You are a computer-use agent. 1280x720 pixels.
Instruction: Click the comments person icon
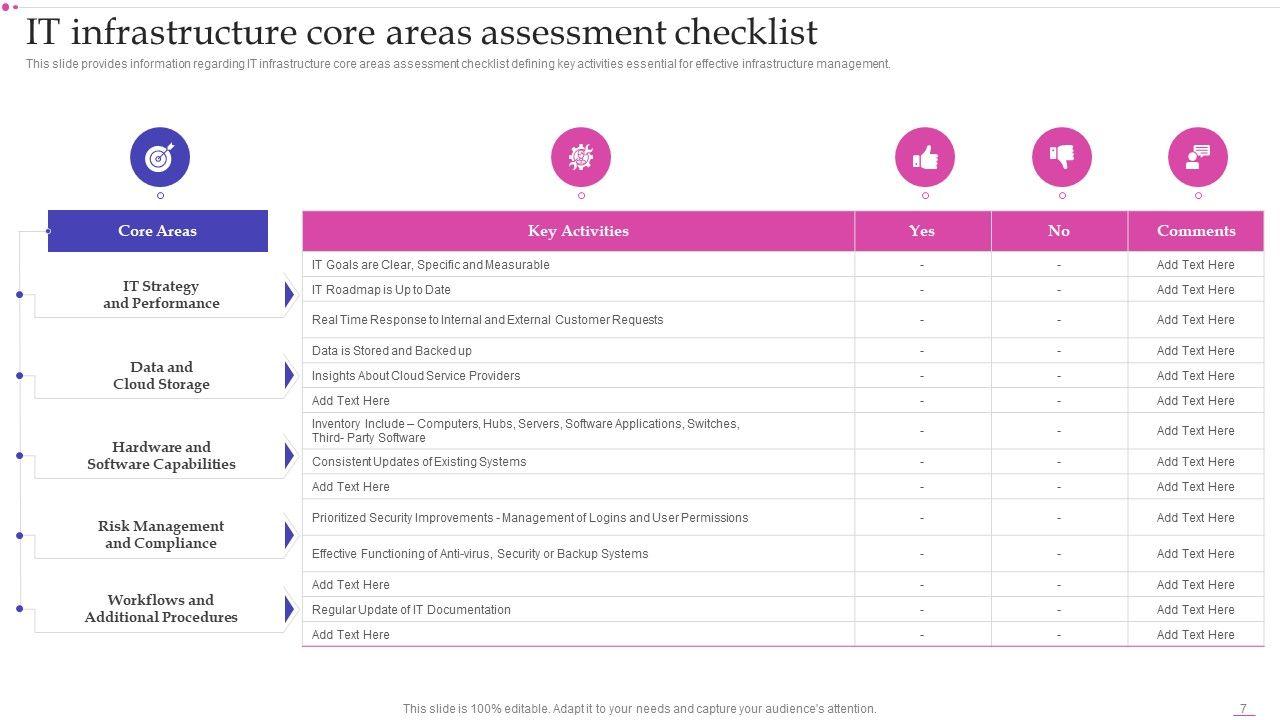point(1198,157)
